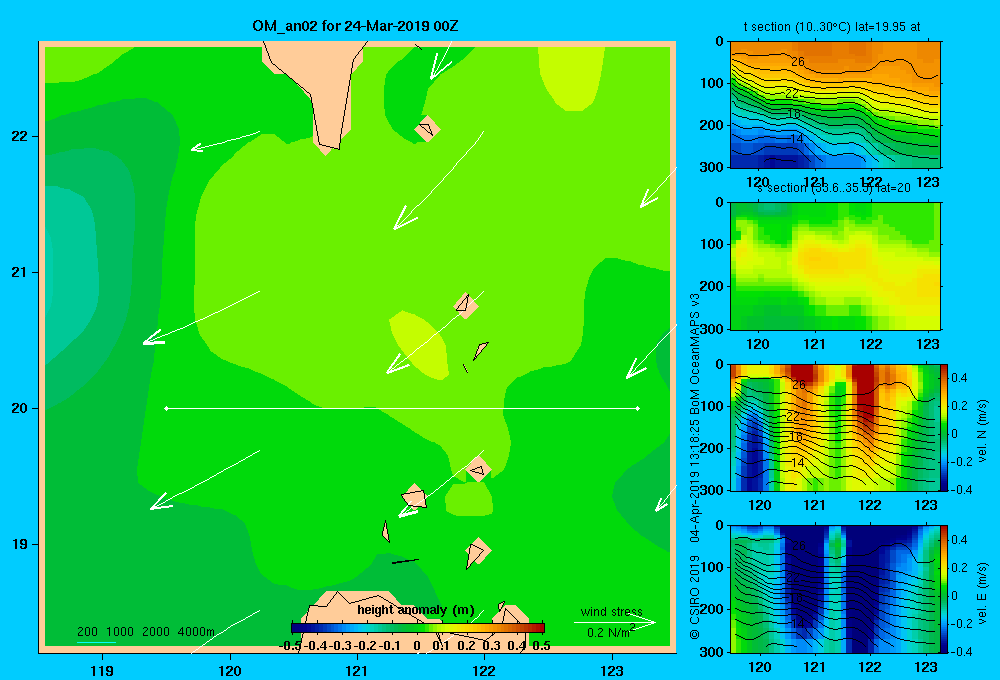Click the "t section (10..30°C) lat=19.95" title
Viewport: 1000px width, 680px height.
[832, 27]
